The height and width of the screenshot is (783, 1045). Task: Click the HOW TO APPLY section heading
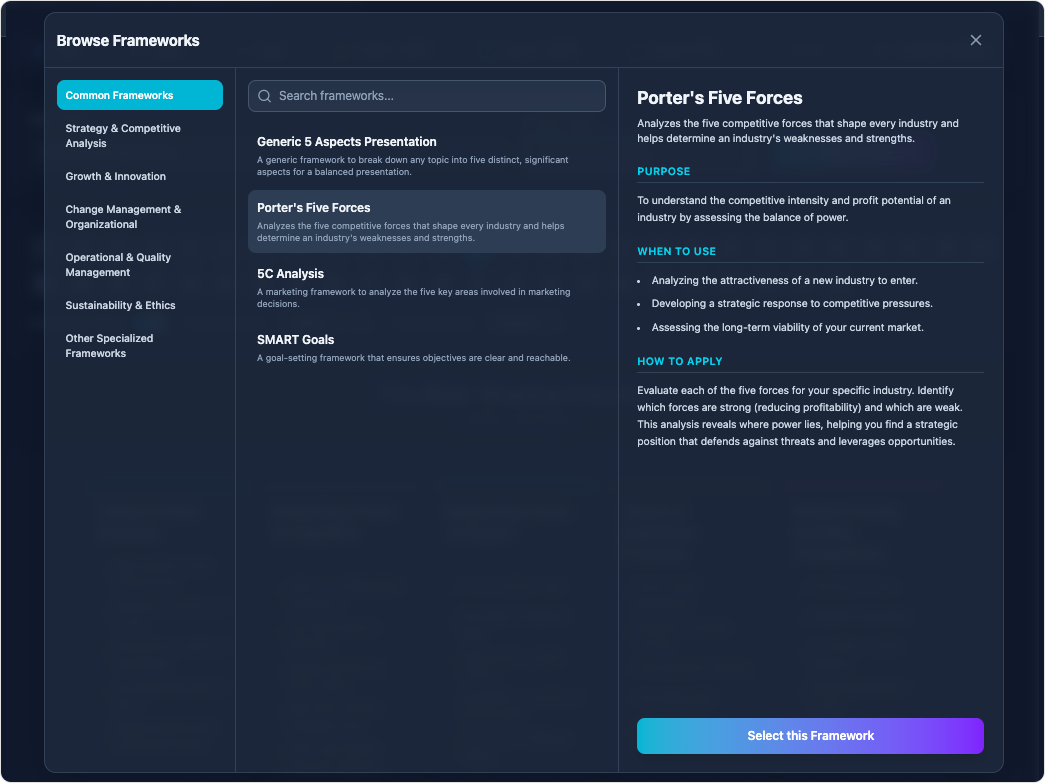[x=680, y=361]
